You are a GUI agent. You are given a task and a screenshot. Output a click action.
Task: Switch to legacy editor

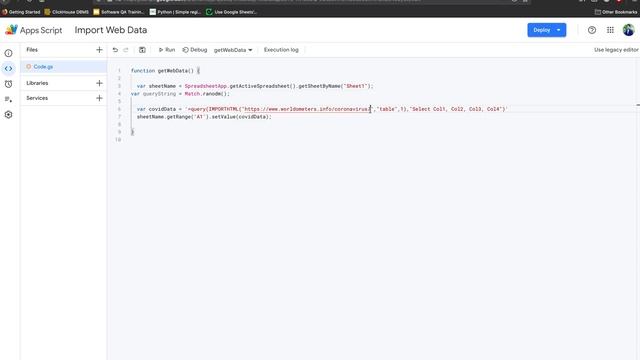pyautogui.click(x=616, y=50)
